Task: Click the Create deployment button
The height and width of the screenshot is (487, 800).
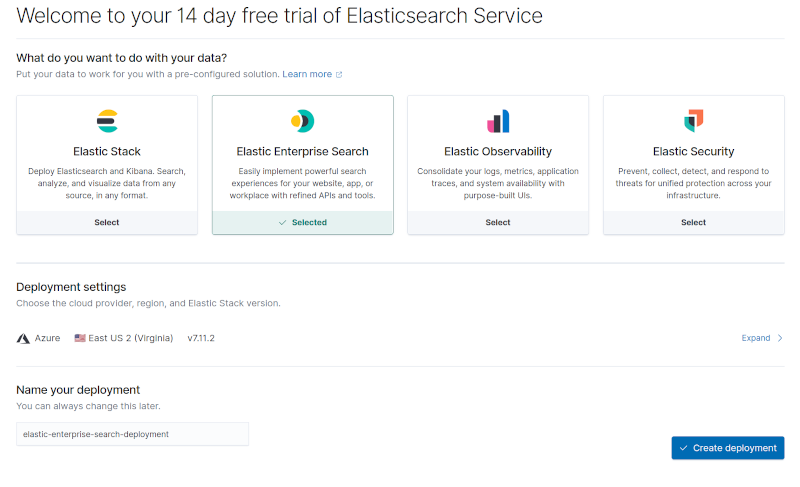Action: 728,448
